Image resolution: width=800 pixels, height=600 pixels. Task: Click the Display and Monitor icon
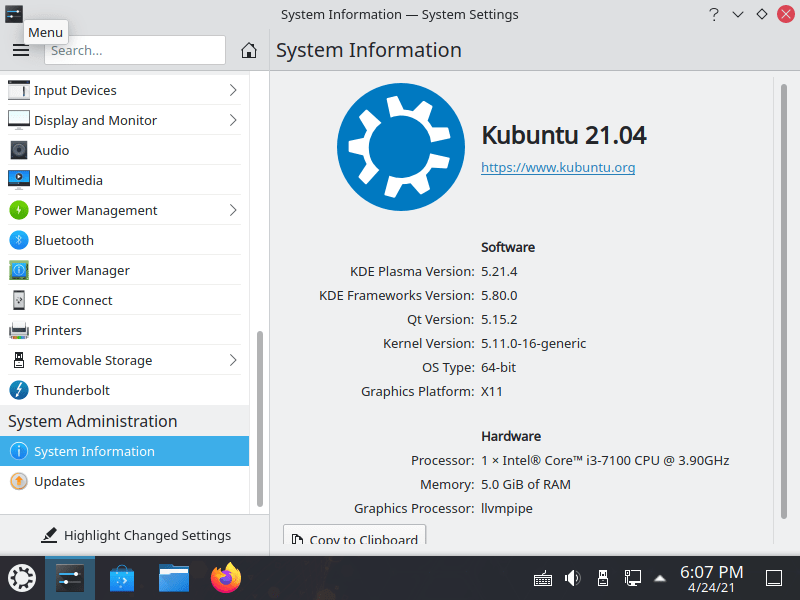tap(19, 120)
